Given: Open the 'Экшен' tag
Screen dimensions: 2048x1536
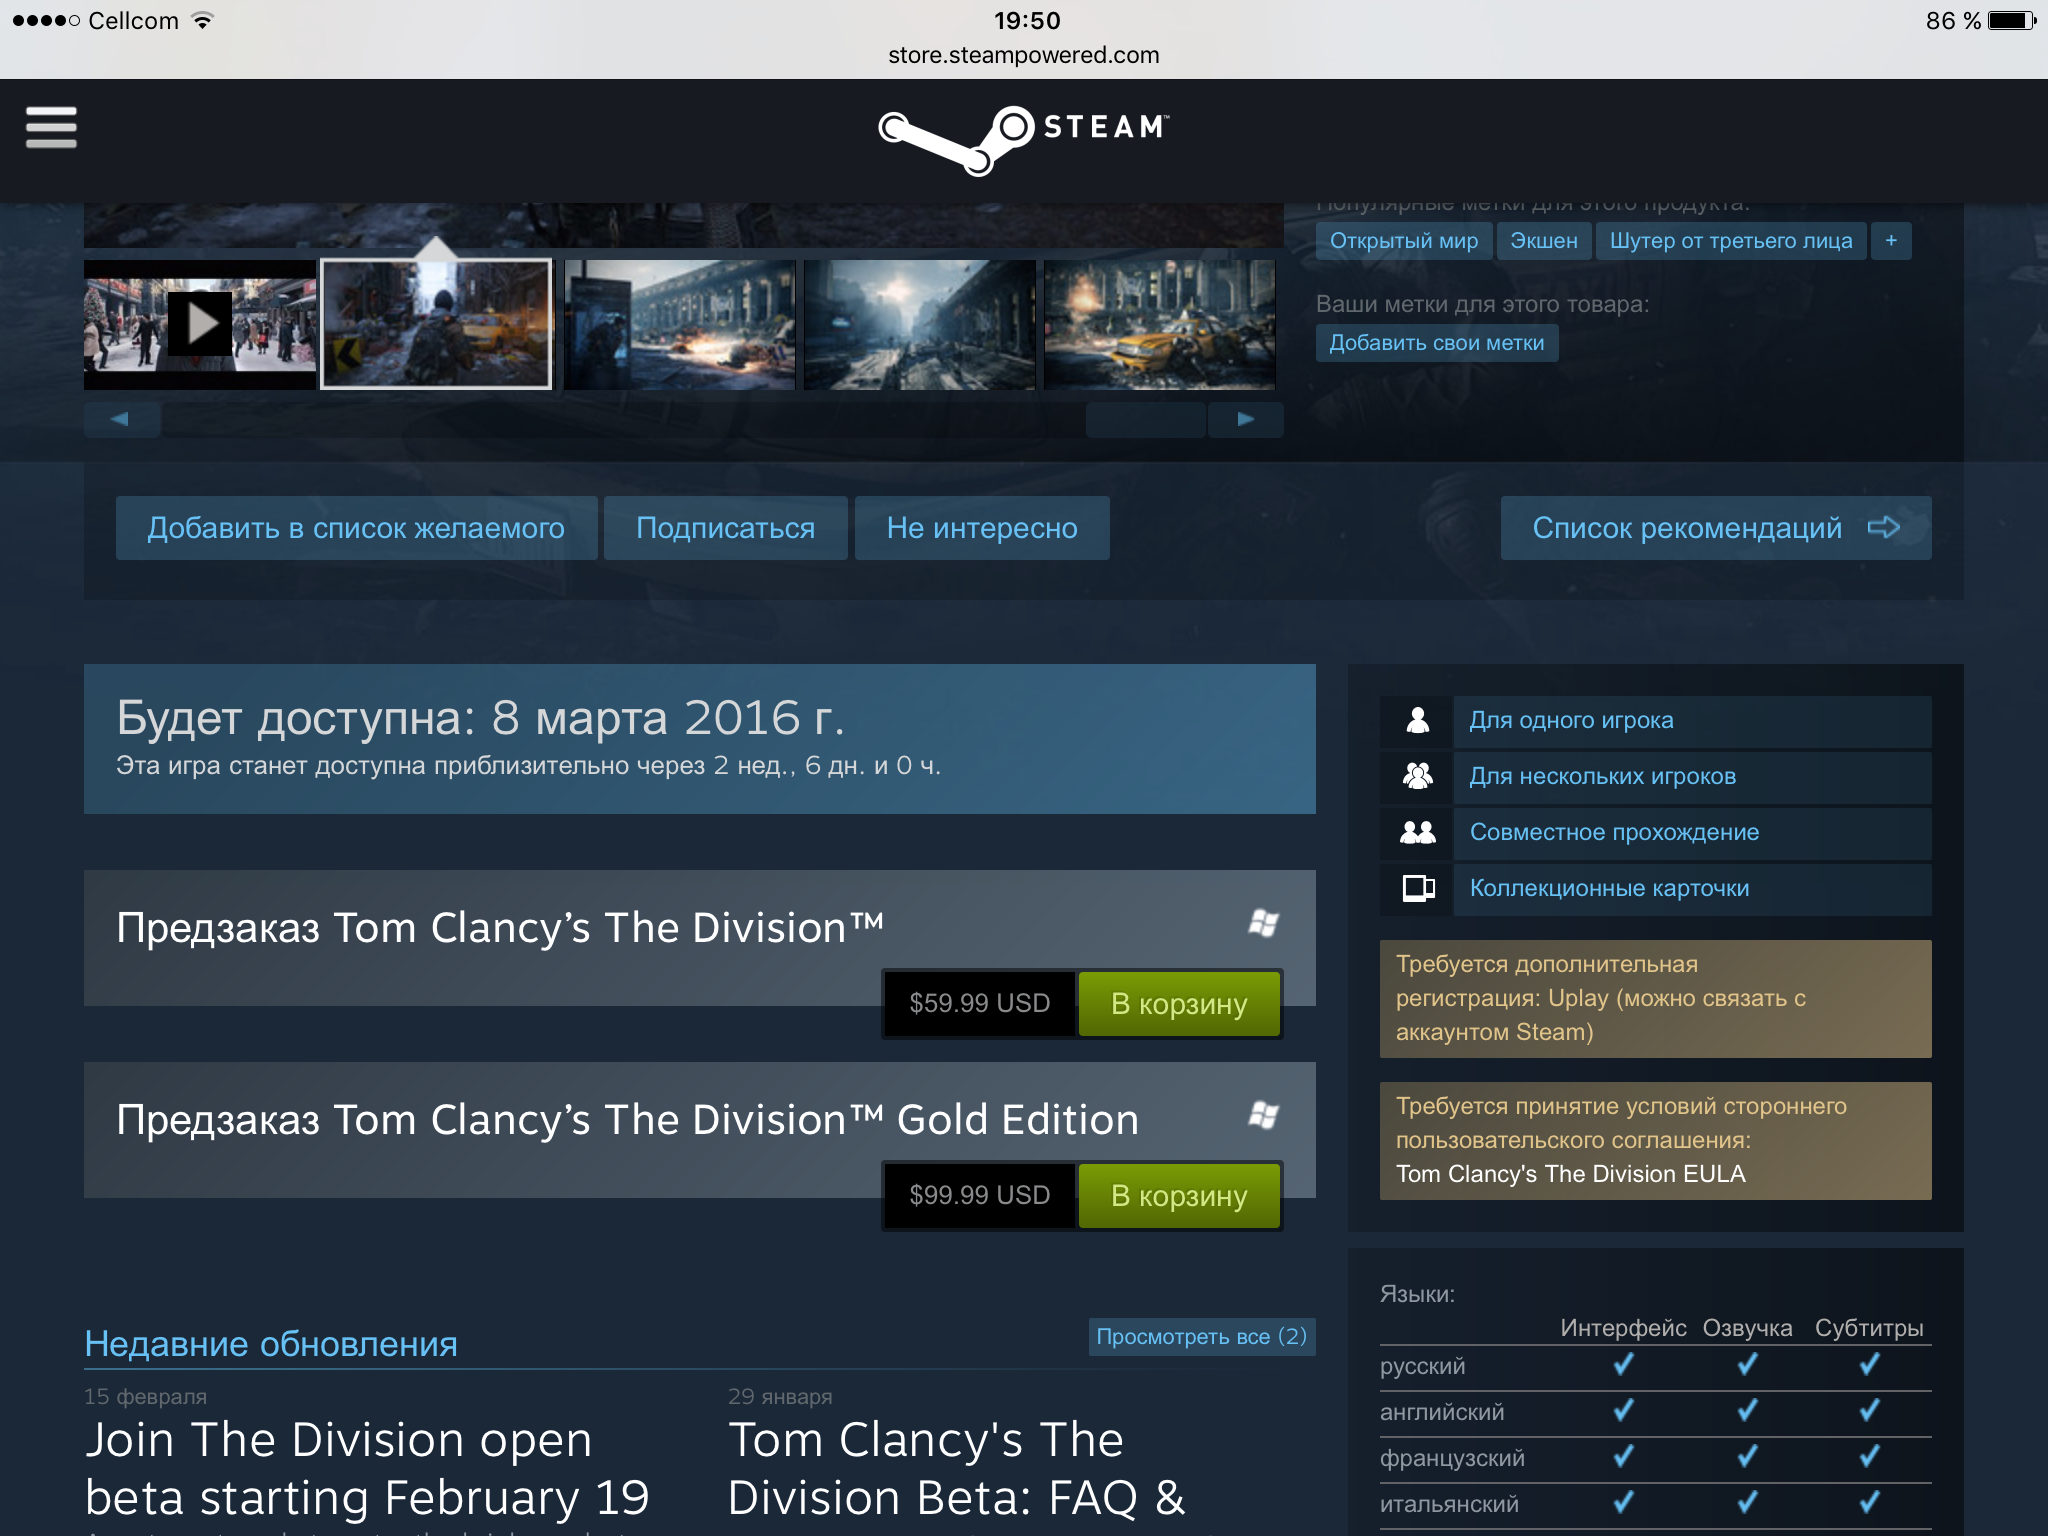Looking at the screenshot, I should click(x=1544, y=241).
